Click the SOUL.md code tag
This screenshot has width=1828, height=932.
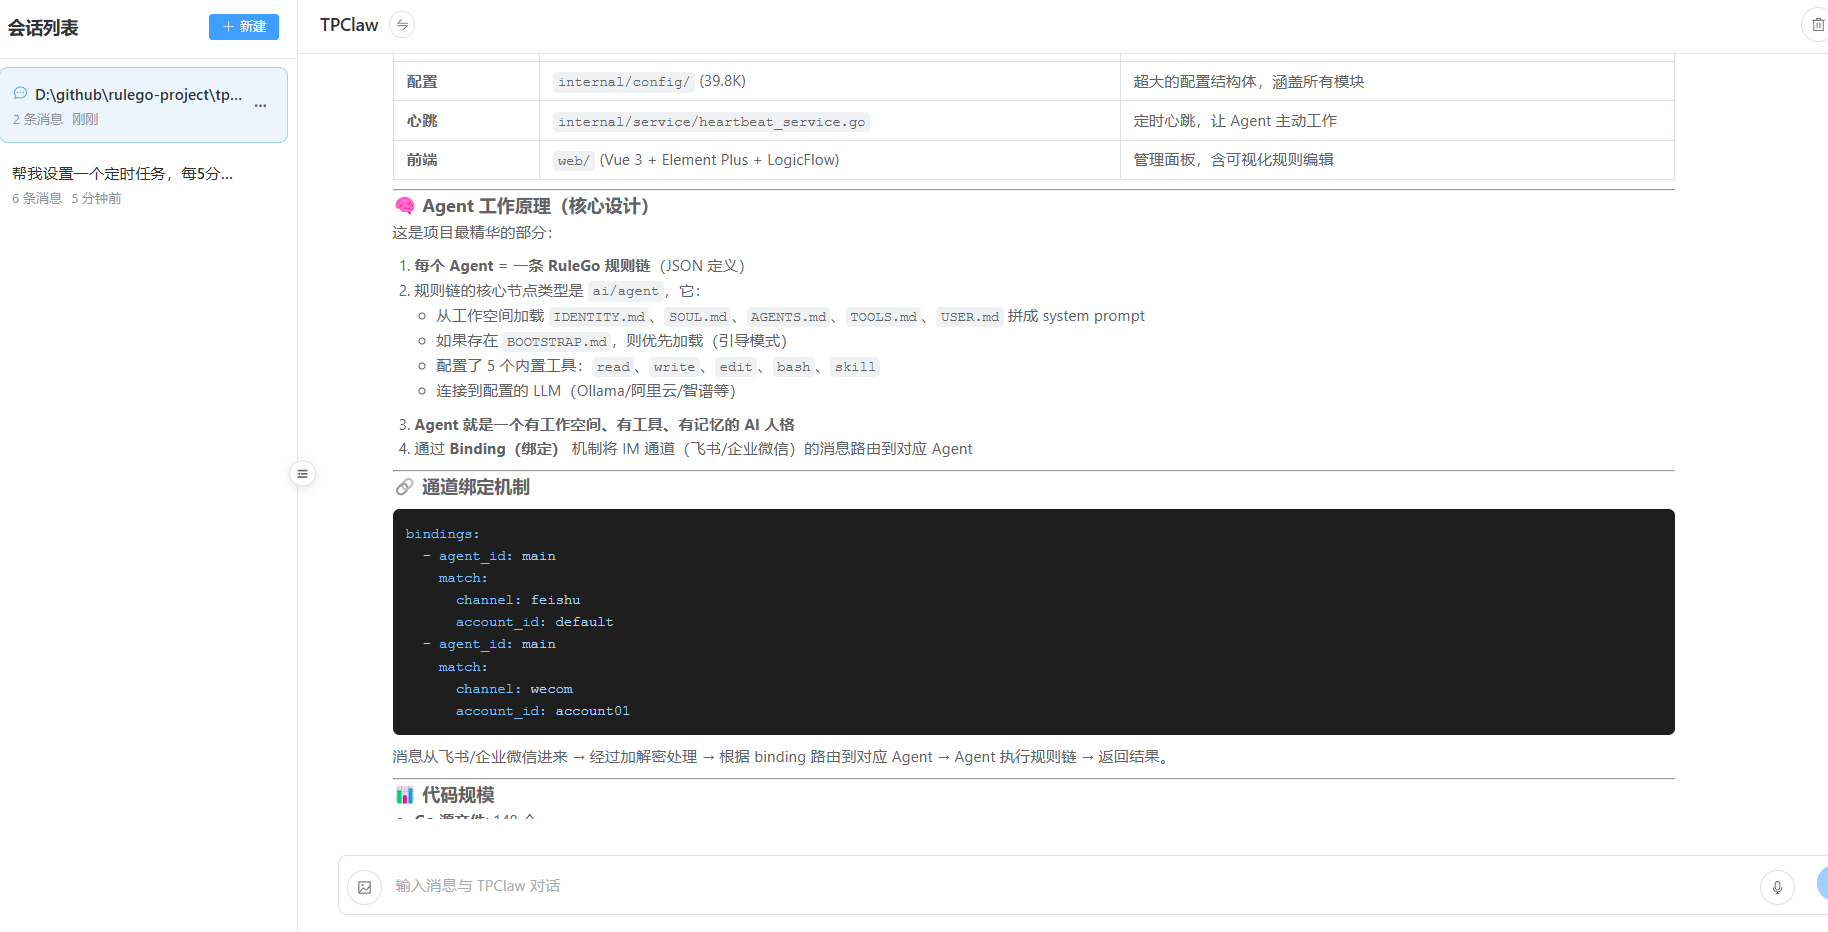(x=697, y=317)
